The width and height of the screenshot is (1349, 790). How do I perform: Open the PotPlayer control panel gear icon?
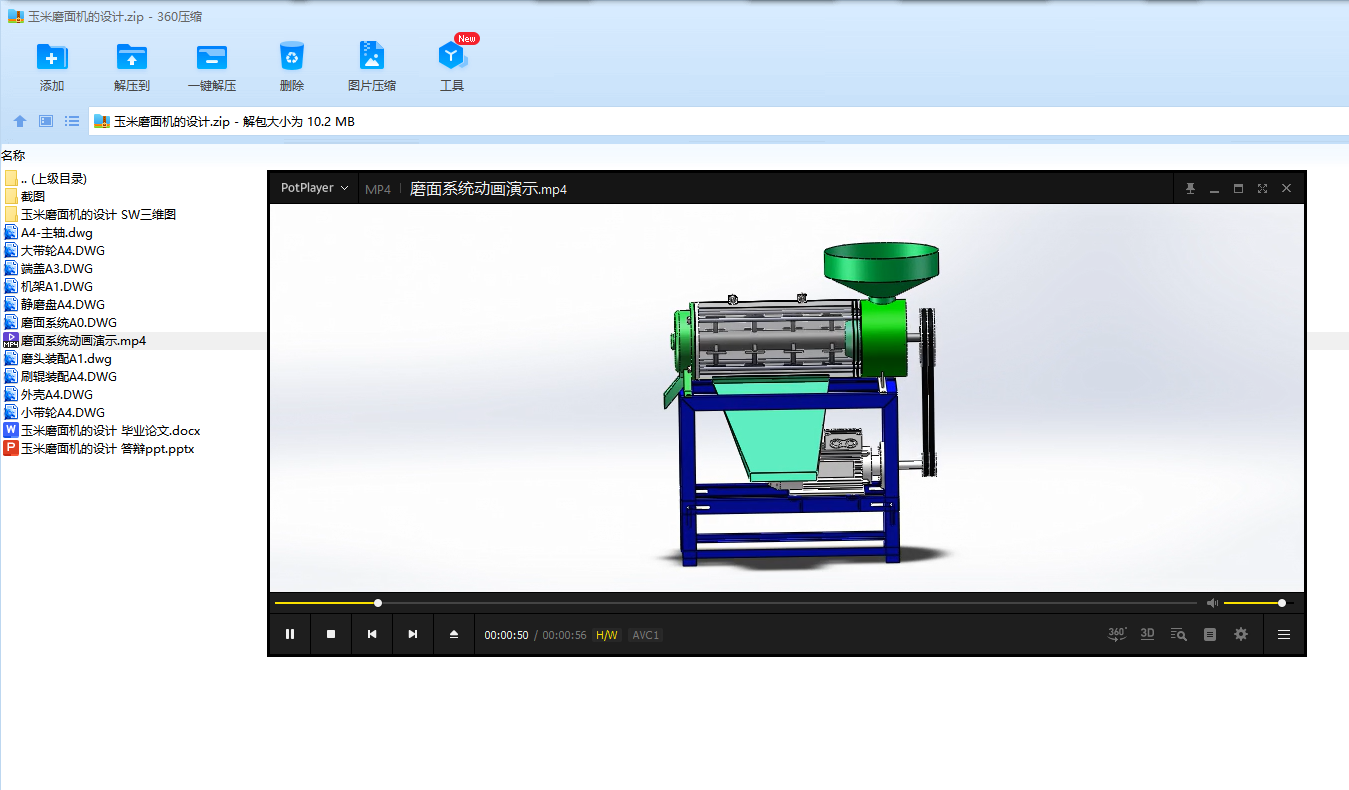[1241, 634]
